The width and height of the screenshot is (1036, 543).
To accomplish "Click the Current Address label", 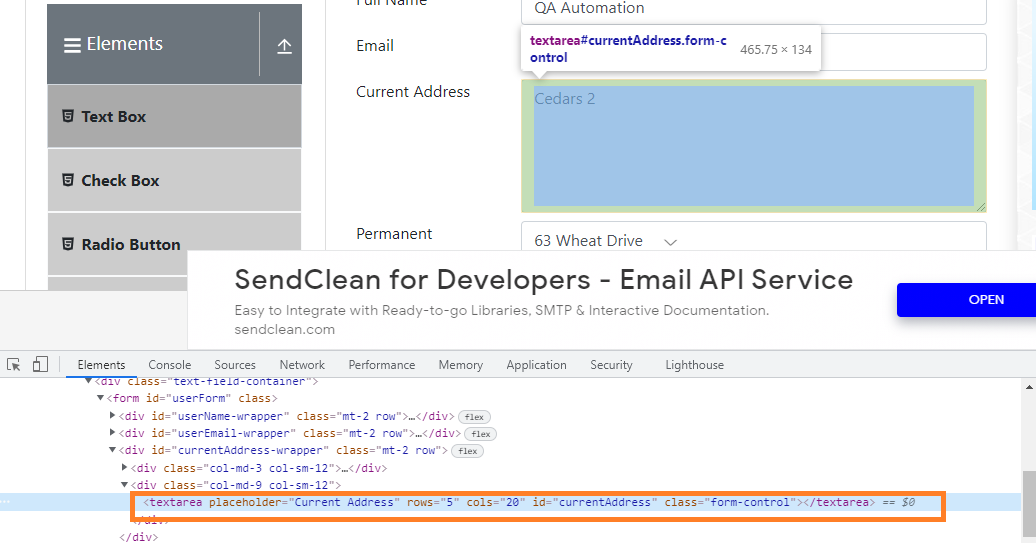I will (413, 92).
